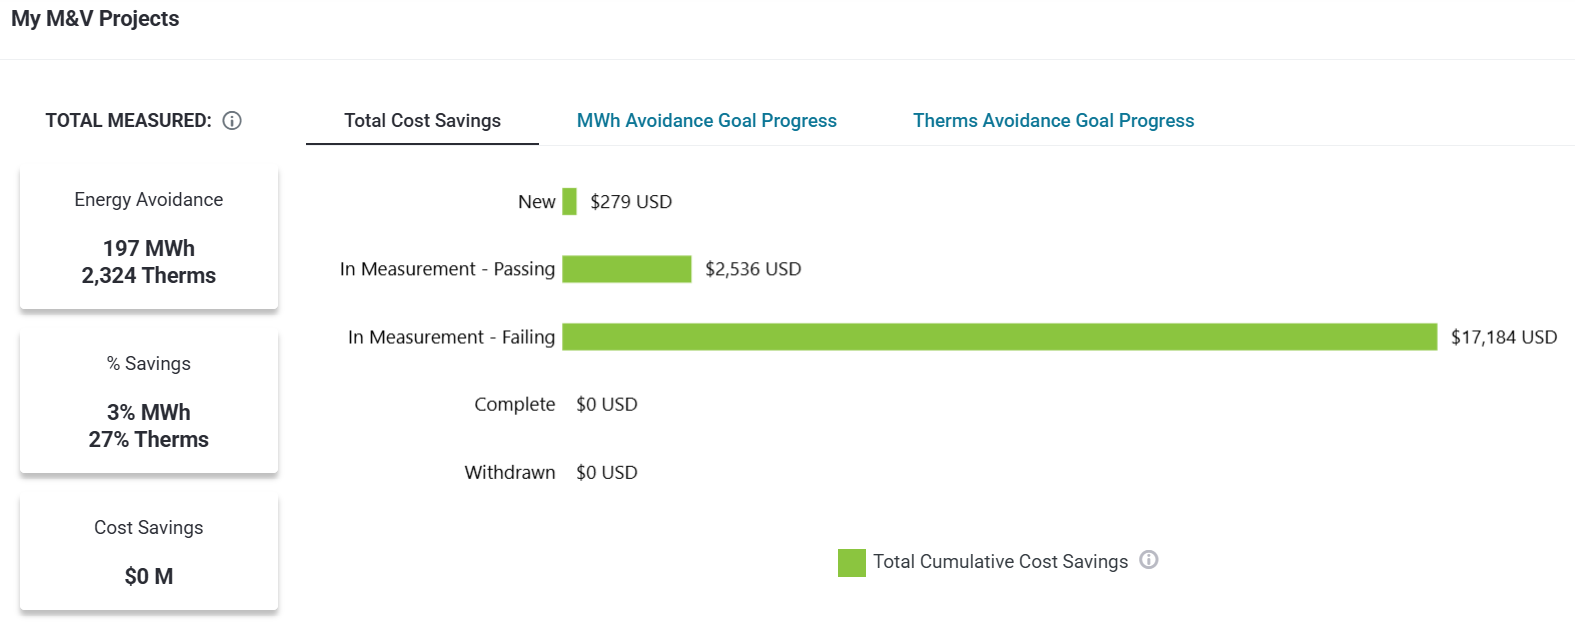Click the My M&V Projects heading
Screen dimensions: 1575x627
(95, 19)
